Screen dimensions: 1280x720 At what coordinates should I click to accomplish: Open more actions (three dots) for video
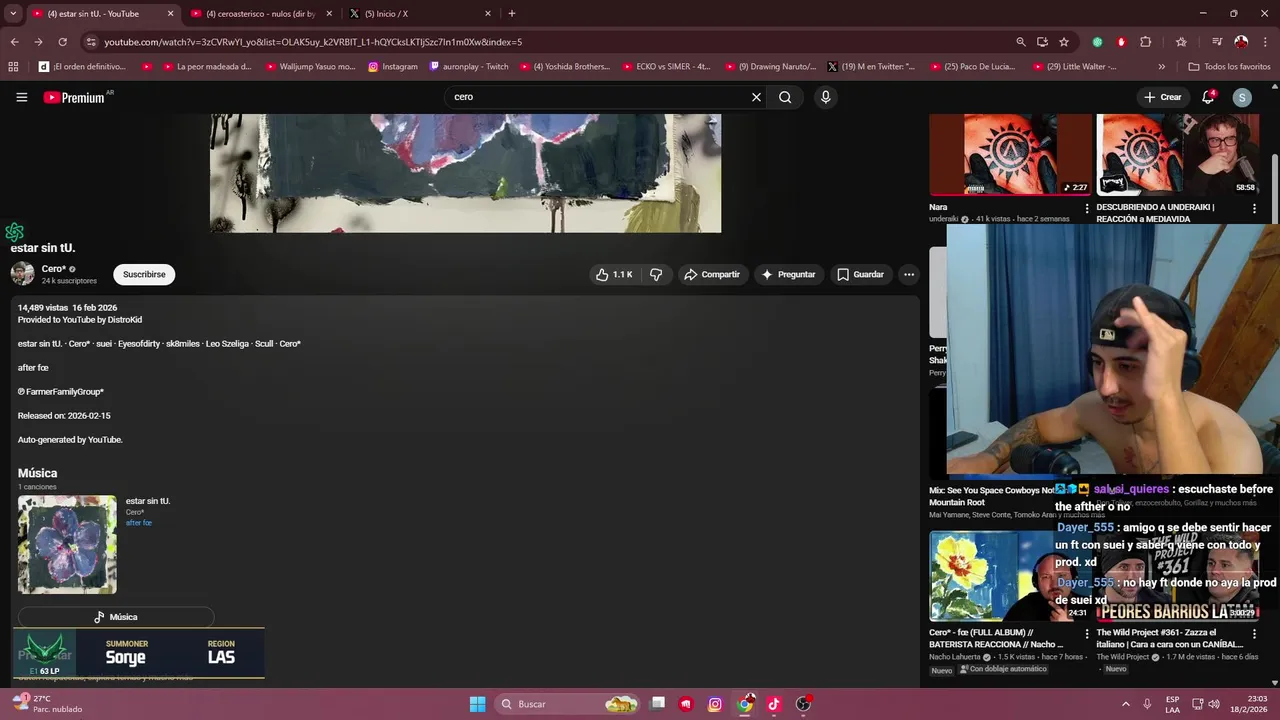908,274
